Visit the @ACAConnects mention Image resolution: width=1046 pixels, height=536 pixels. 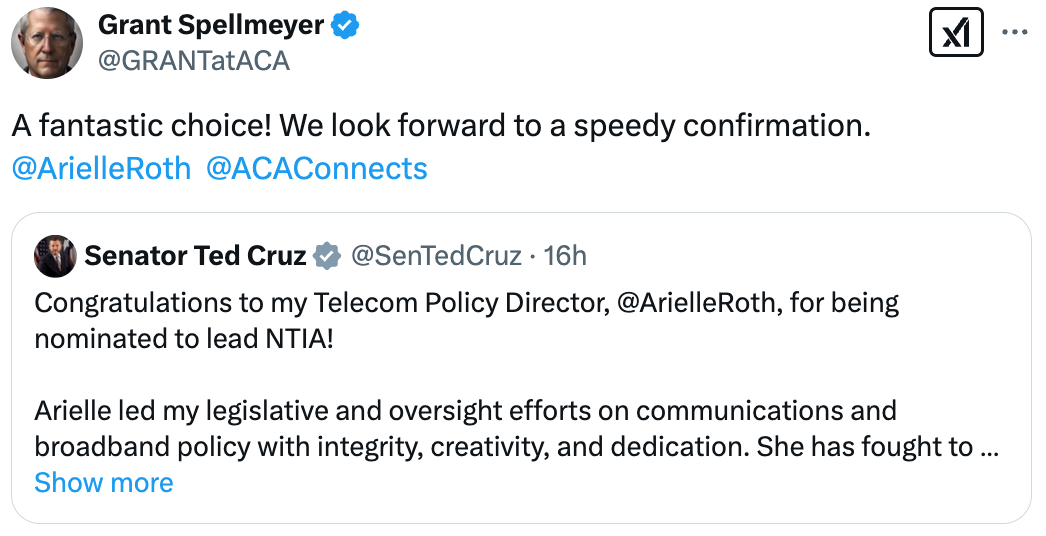(316, 168)
